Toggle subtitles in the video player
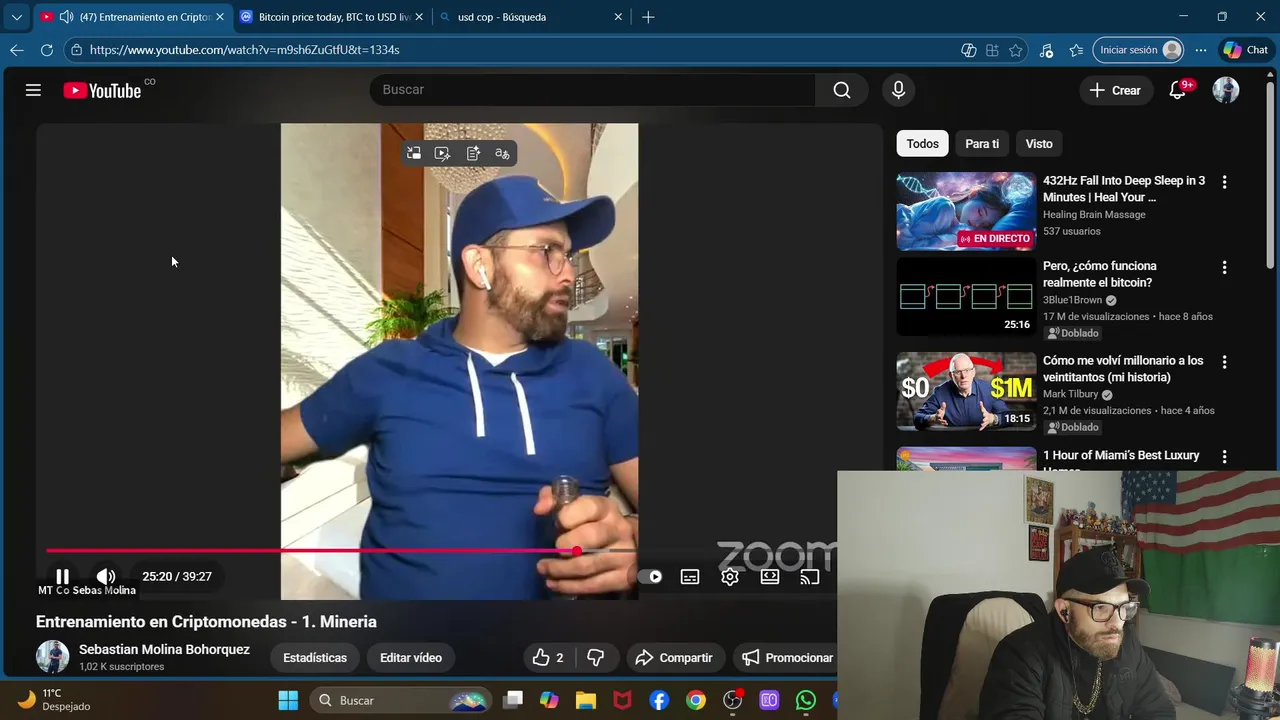1280x720 pixels. tap(690, 576)
